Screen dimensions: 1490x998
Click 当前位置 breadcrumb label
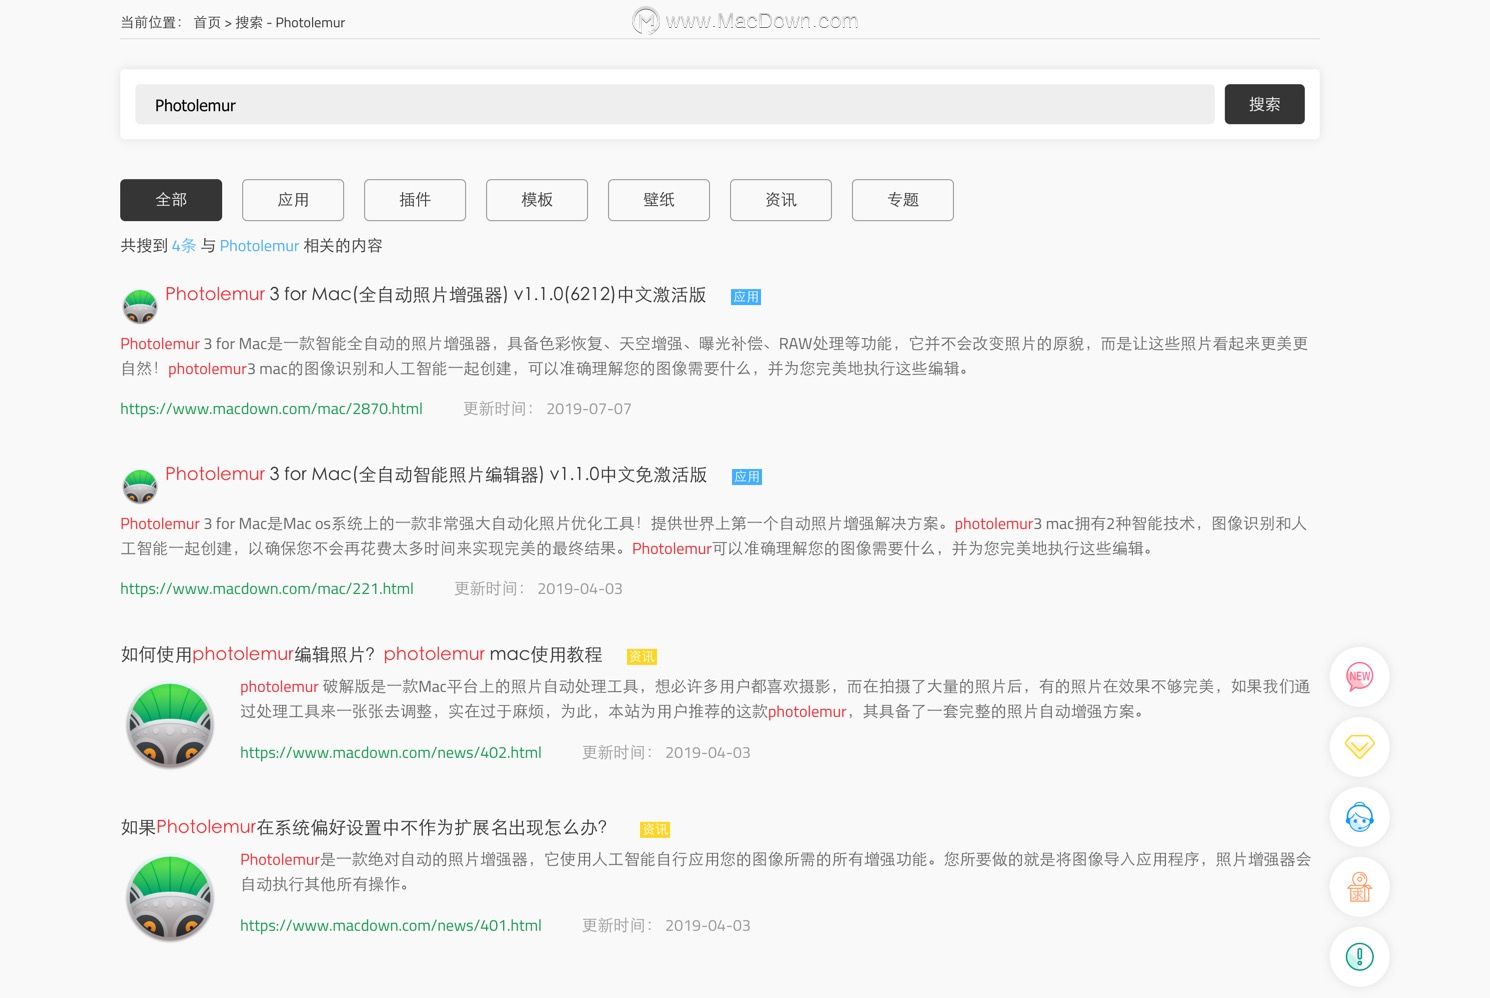(150, 22)
